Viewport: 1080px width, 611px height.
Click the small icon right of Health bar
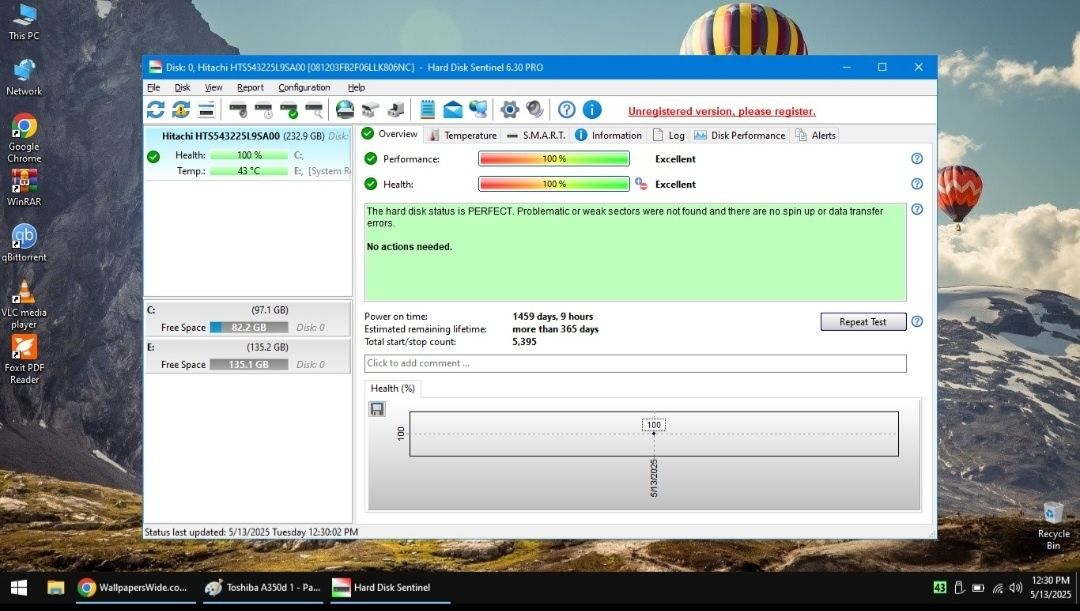click(x=641, y=184)
